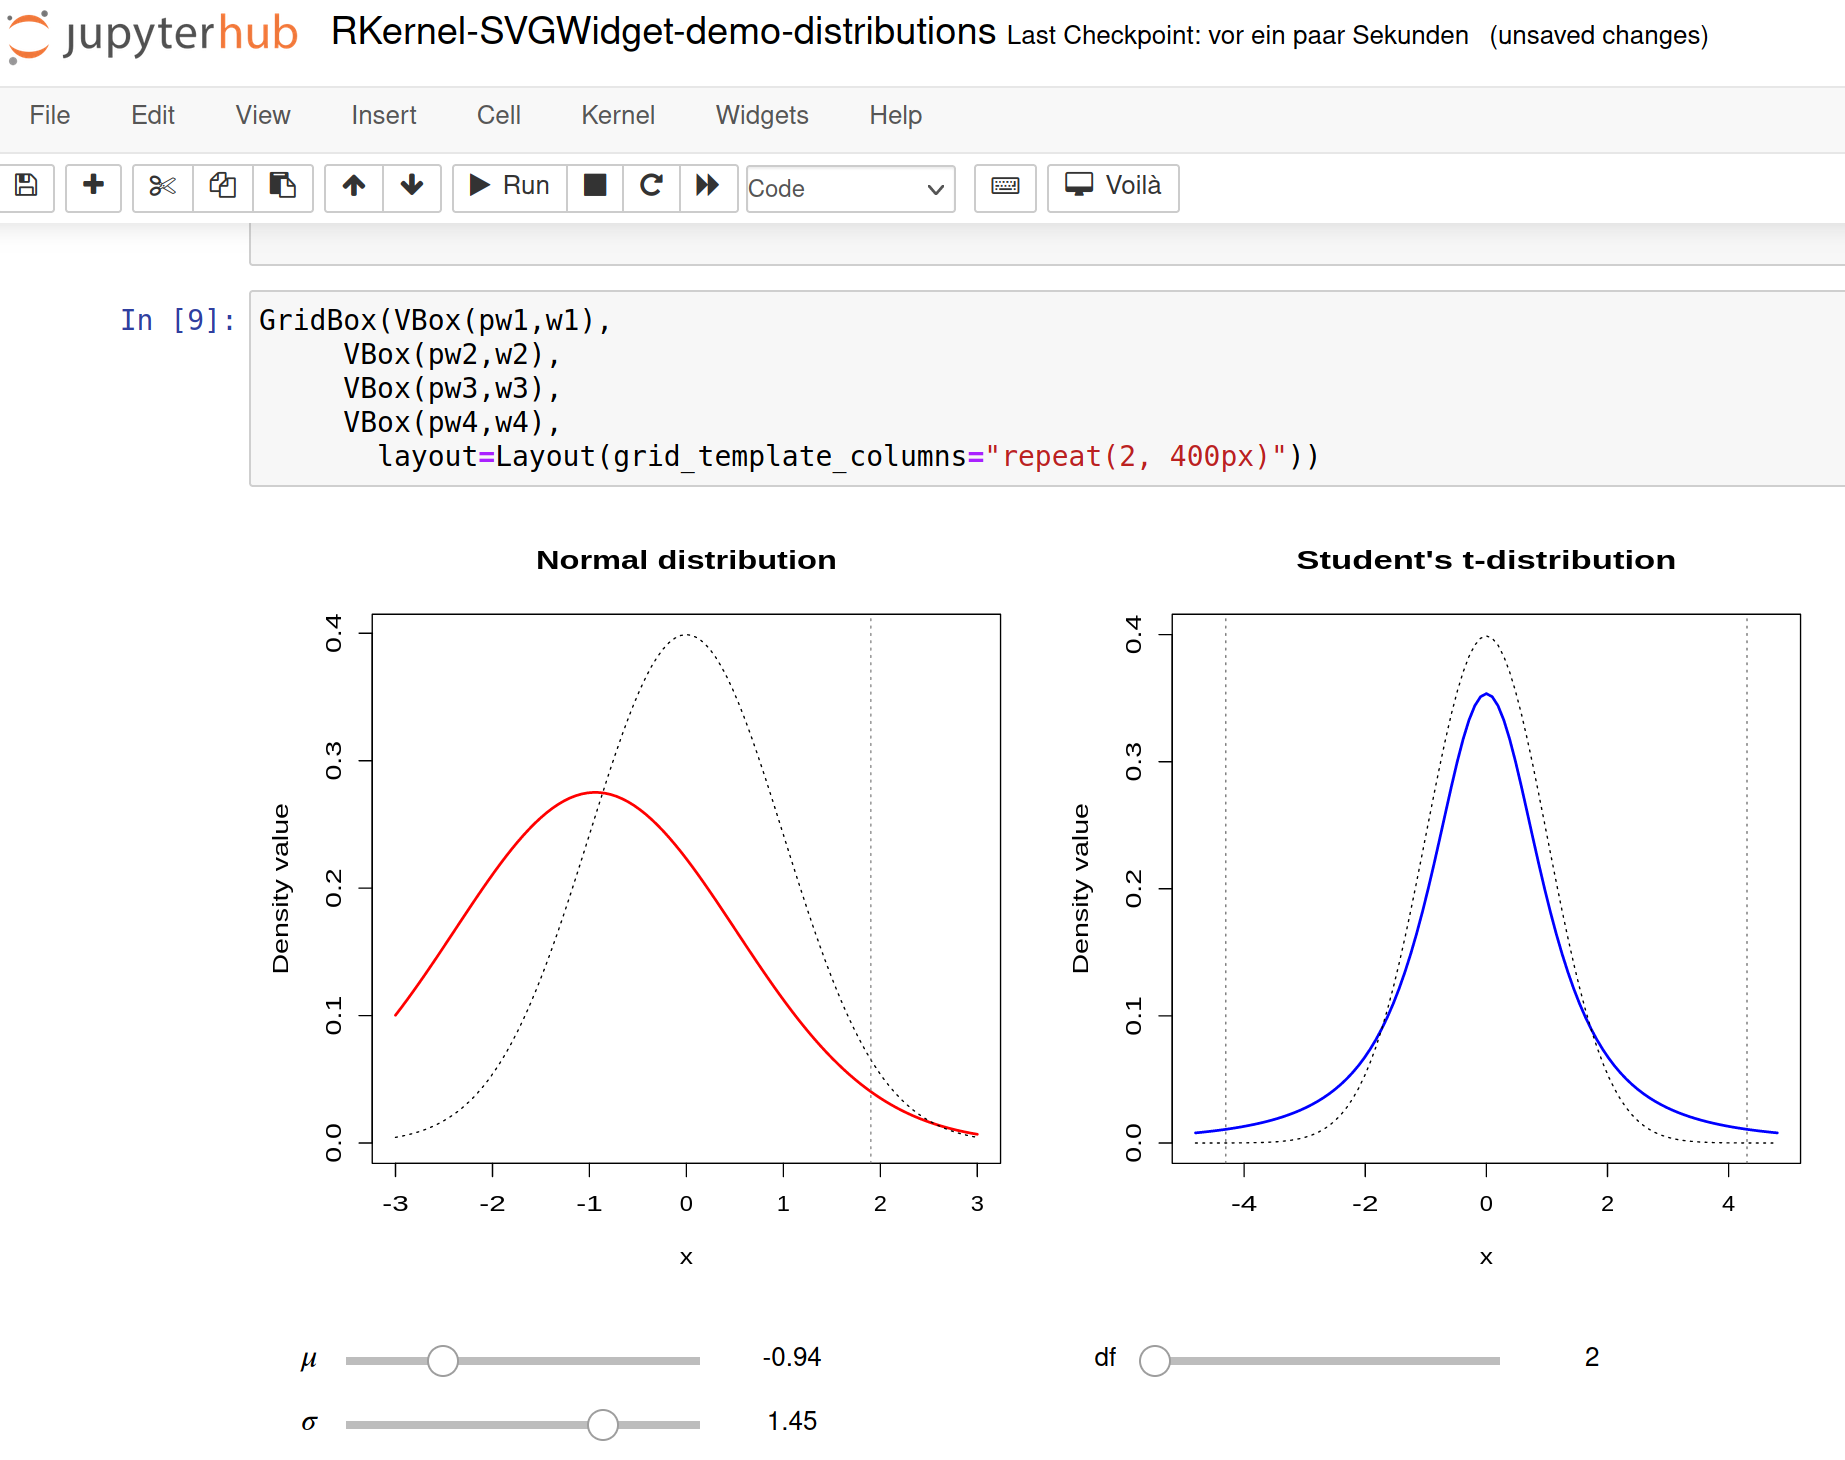Screen dimensions: 1845x1460
Task: Open the Kernel menu
Action: click(617, 115)
